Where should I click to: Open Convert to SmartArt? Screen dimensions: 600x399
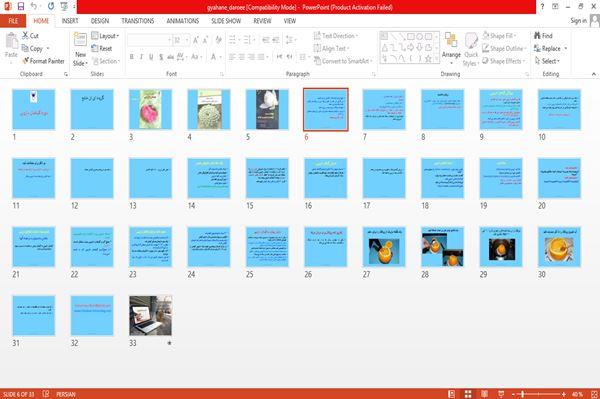tap(343, 61)
